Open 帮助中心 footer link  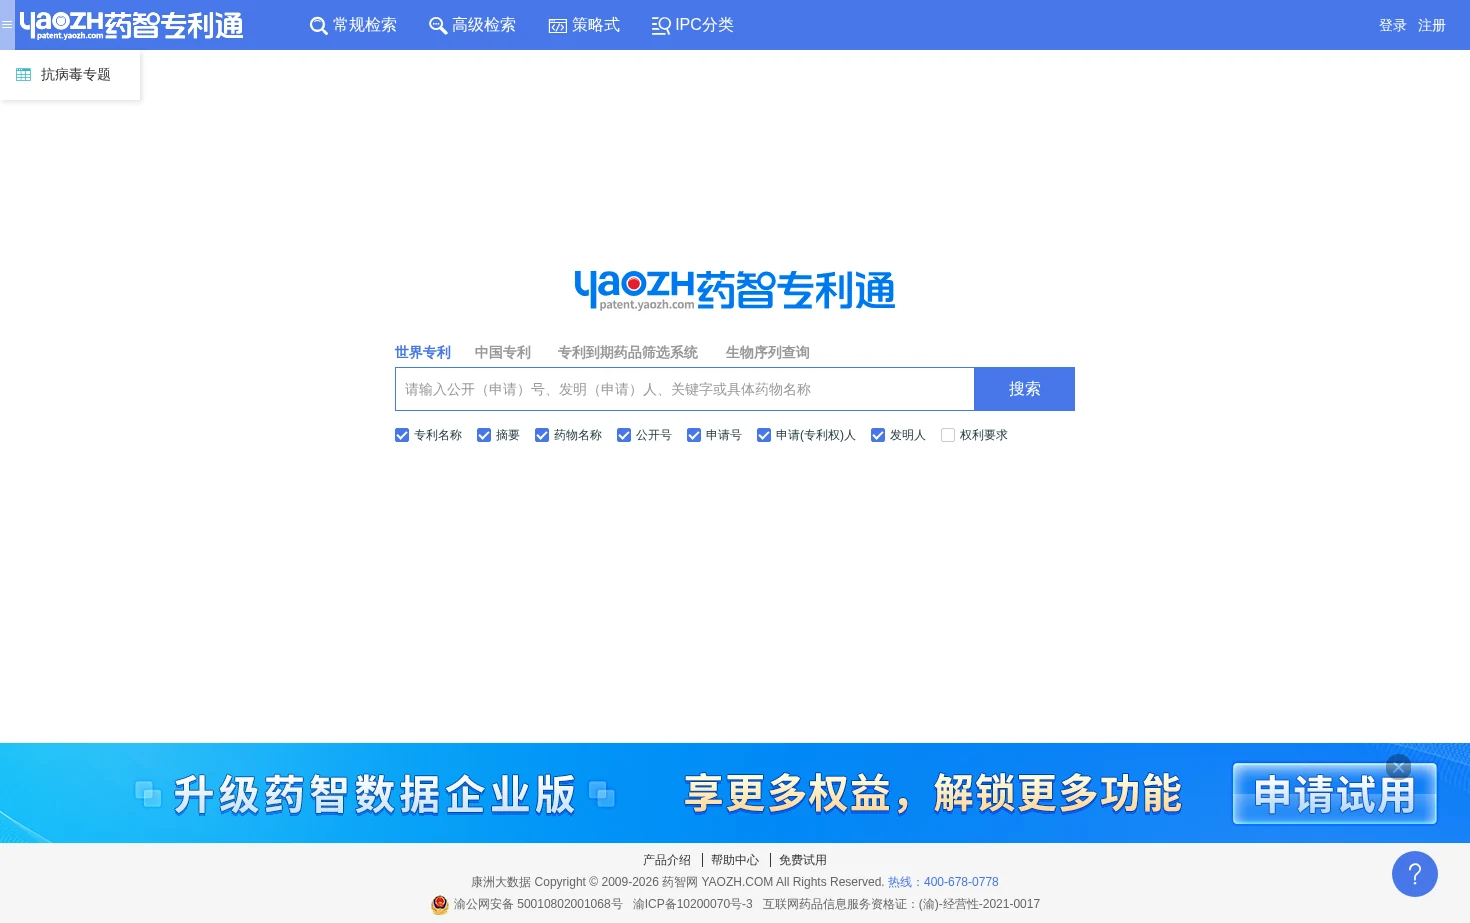pyautogui.click(x=735, y=860)
